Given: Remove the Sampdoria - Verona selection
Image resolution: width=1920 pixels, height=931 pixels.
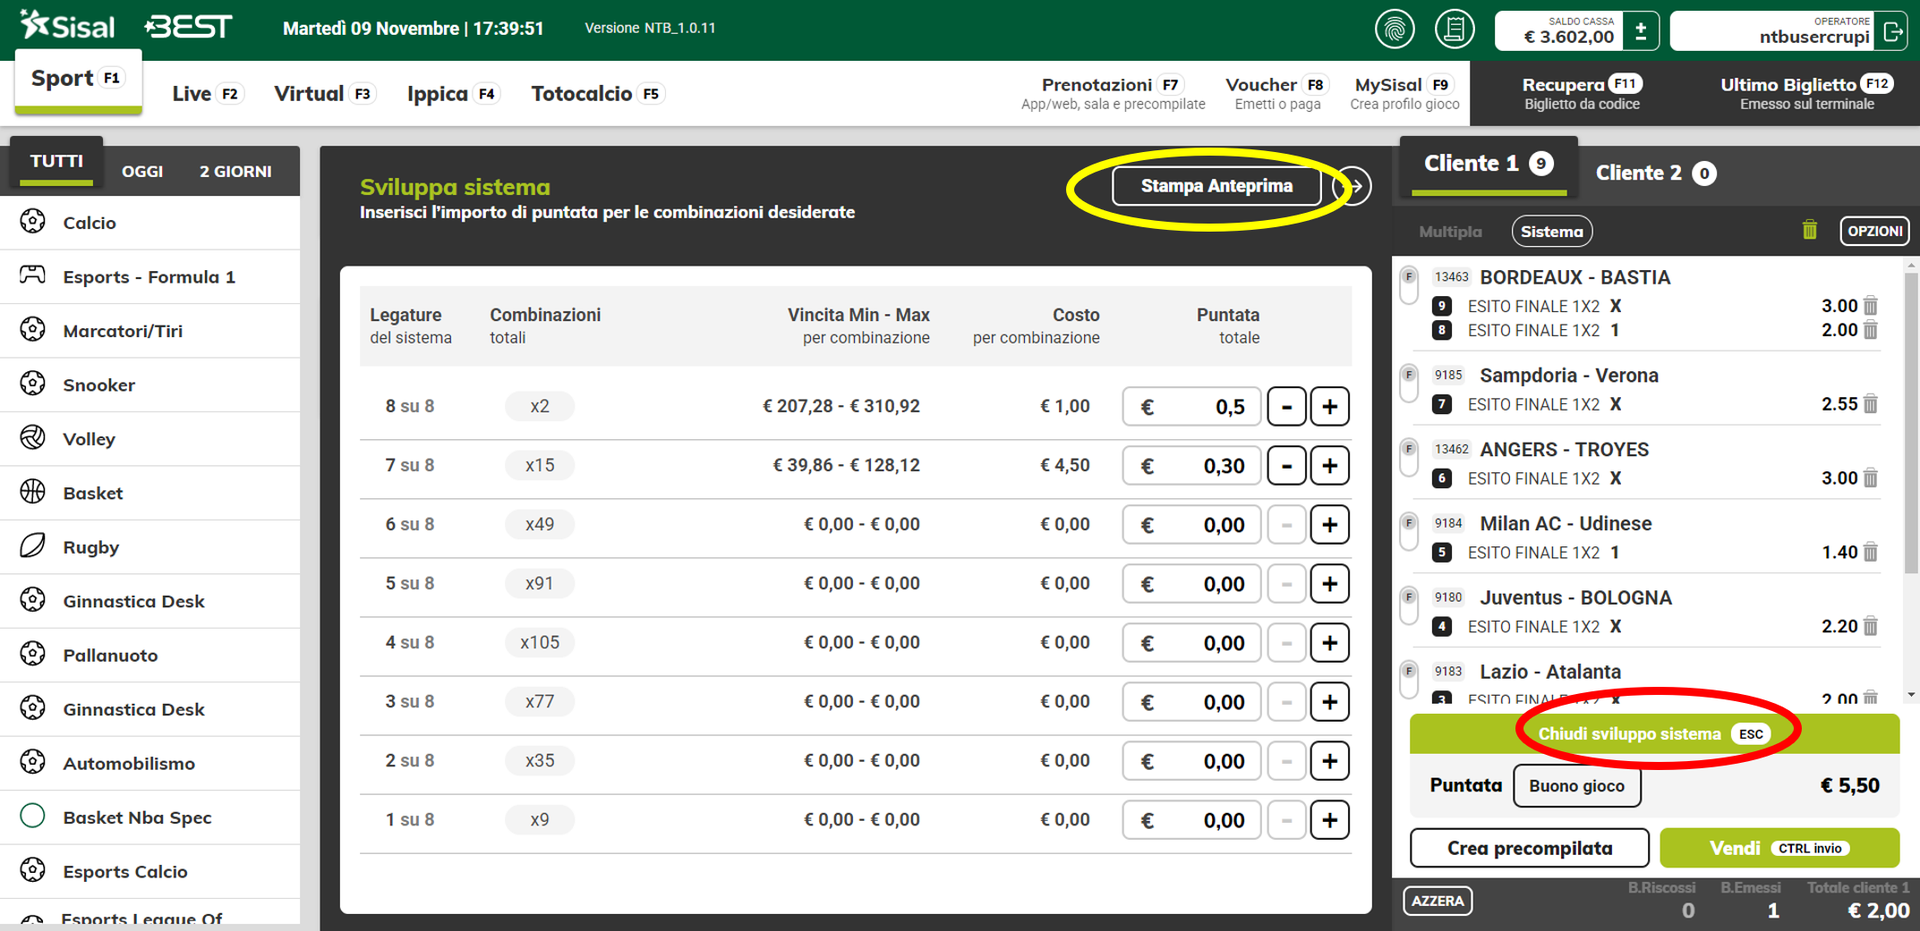Looking at the screenshot, I should (x=1871, y=404).
